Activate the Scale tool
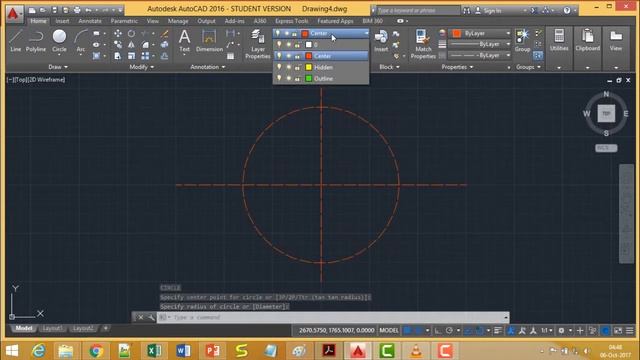 [131, 56]
